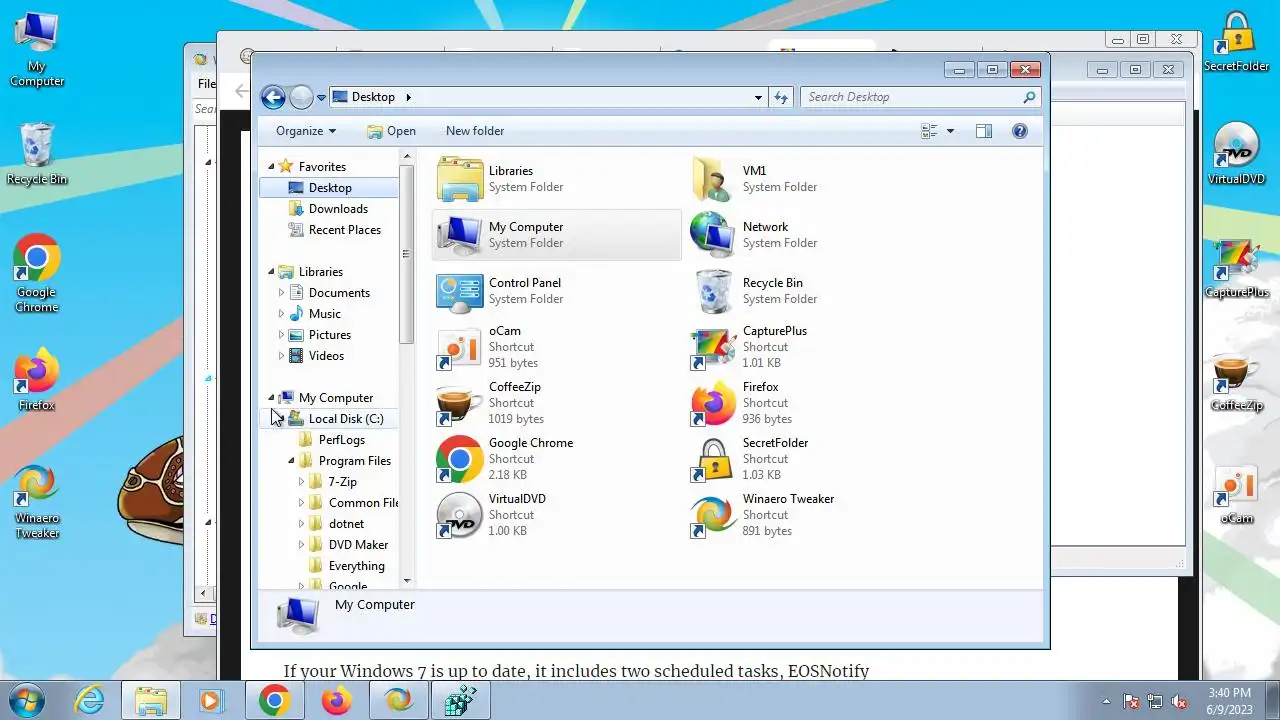Show hidden system tray icons arrow
Viewport: 1280px width, 720px height.
[1106, 701]
